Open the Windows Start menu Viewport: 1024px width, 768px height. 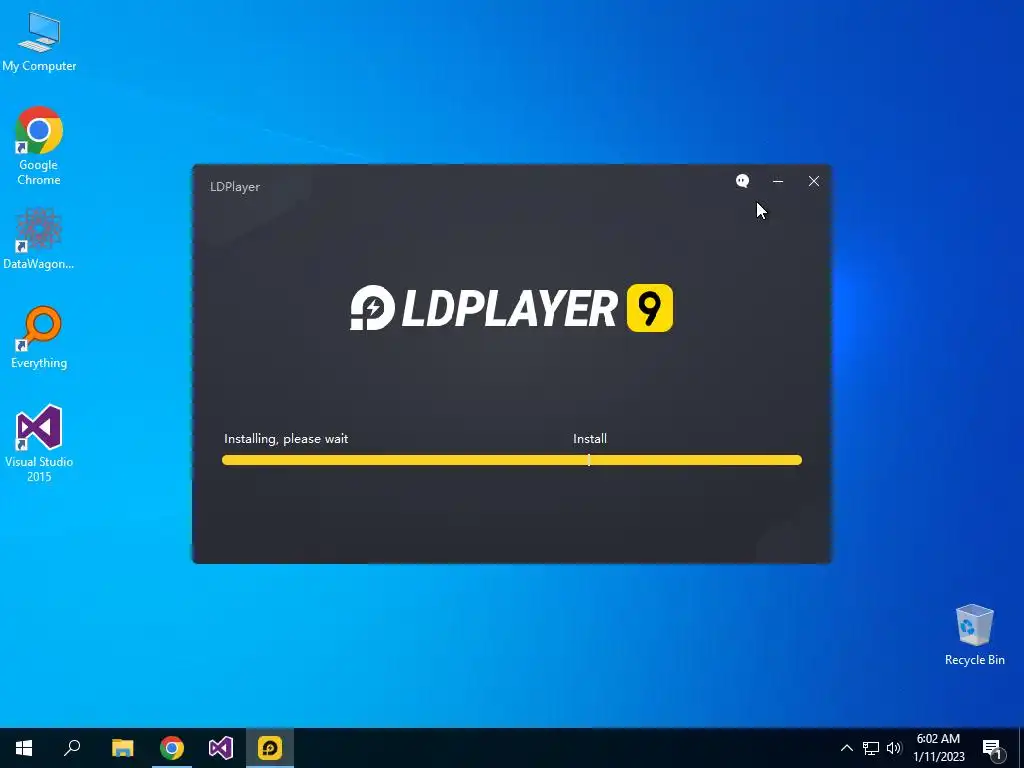24,748
